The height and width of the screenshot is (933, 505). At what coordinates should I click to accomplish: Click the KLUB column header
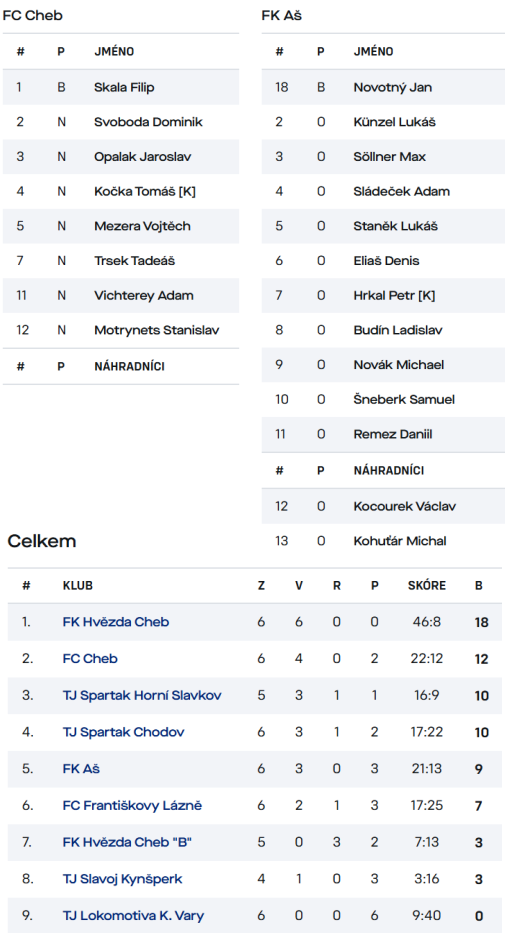77,586
